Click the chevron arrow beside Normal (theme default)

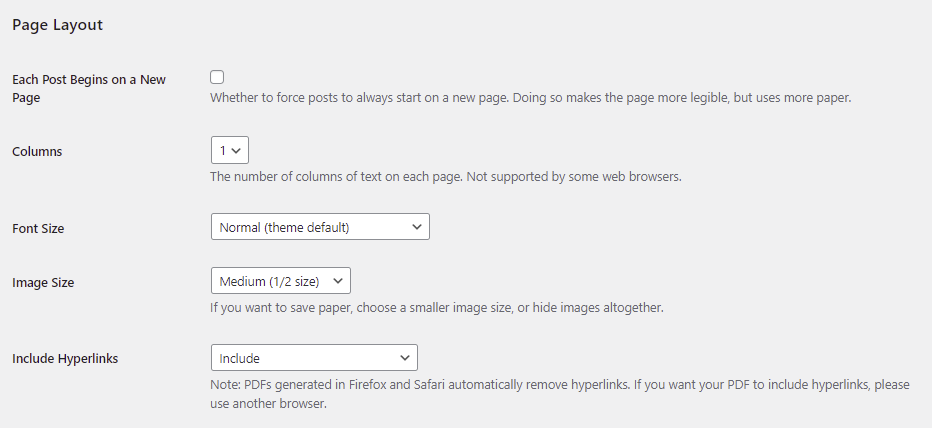[417, 227]
